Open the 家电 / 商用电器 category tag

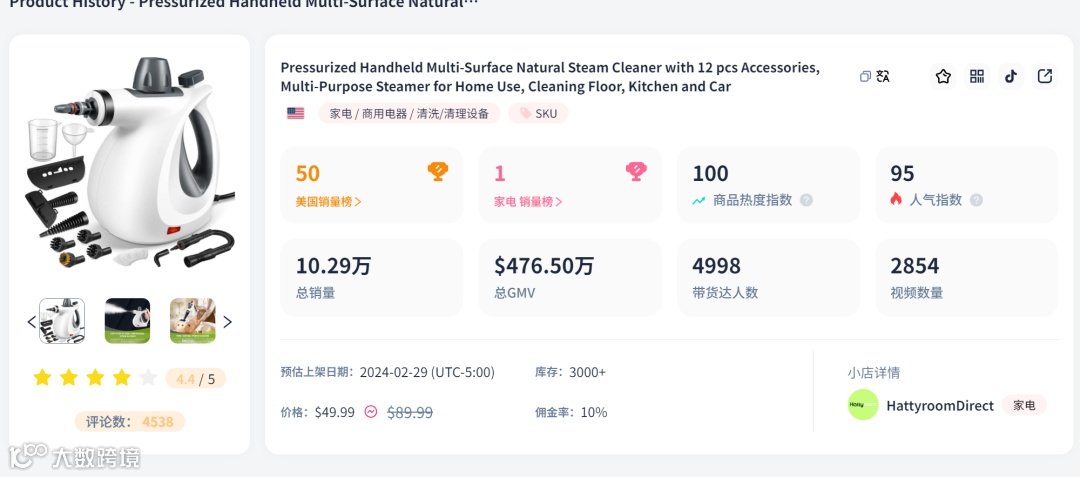pos(410,114)
